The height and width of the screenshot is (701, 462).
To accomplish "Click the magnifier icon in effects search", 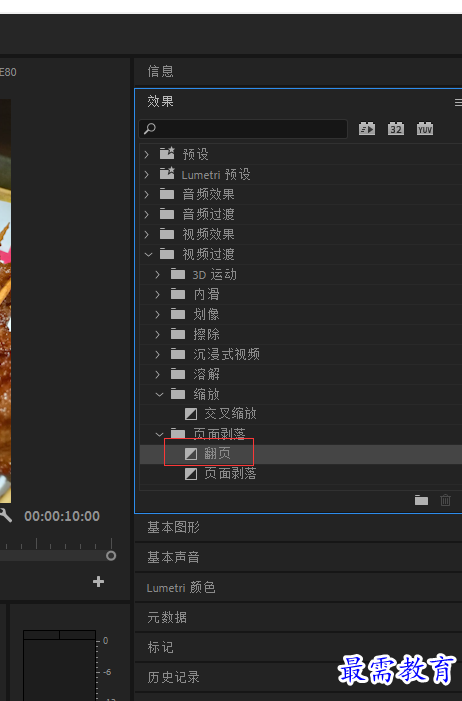I will 150,129.
